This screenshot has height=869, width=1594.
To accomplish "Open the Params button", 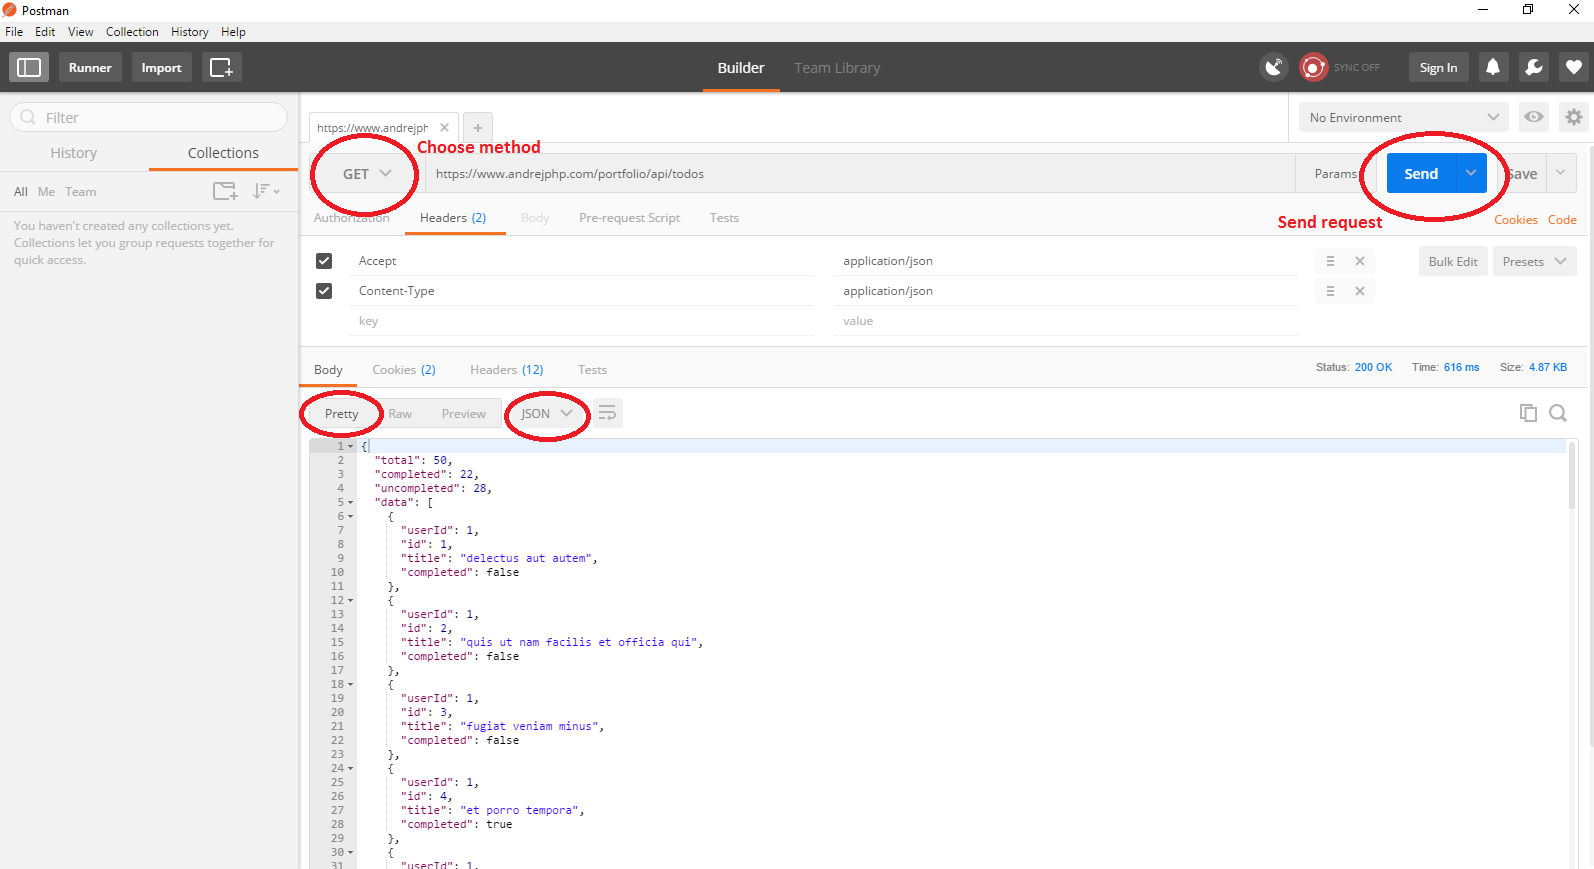I will point(1335,173).
